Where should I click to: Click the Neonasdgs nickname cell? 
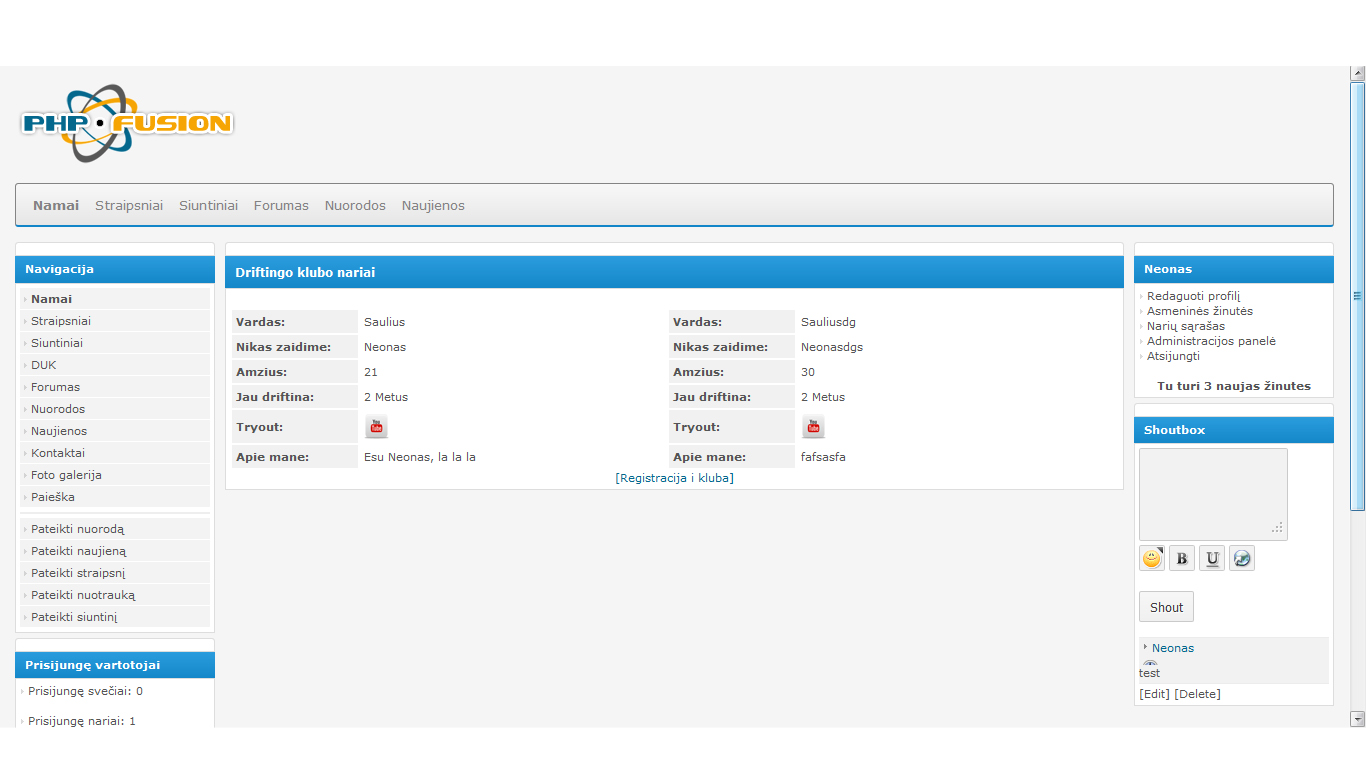click(x=832, y=347)
